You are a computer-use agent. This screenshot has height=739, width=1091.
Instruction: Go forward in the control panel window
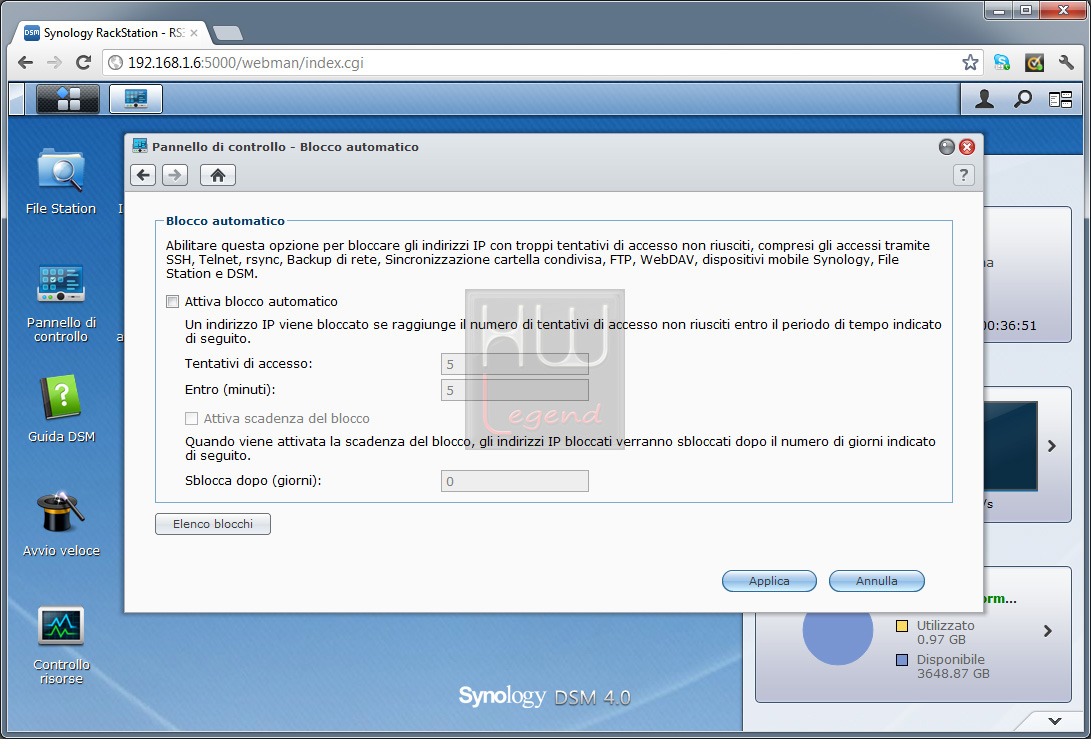click(175, 175)
